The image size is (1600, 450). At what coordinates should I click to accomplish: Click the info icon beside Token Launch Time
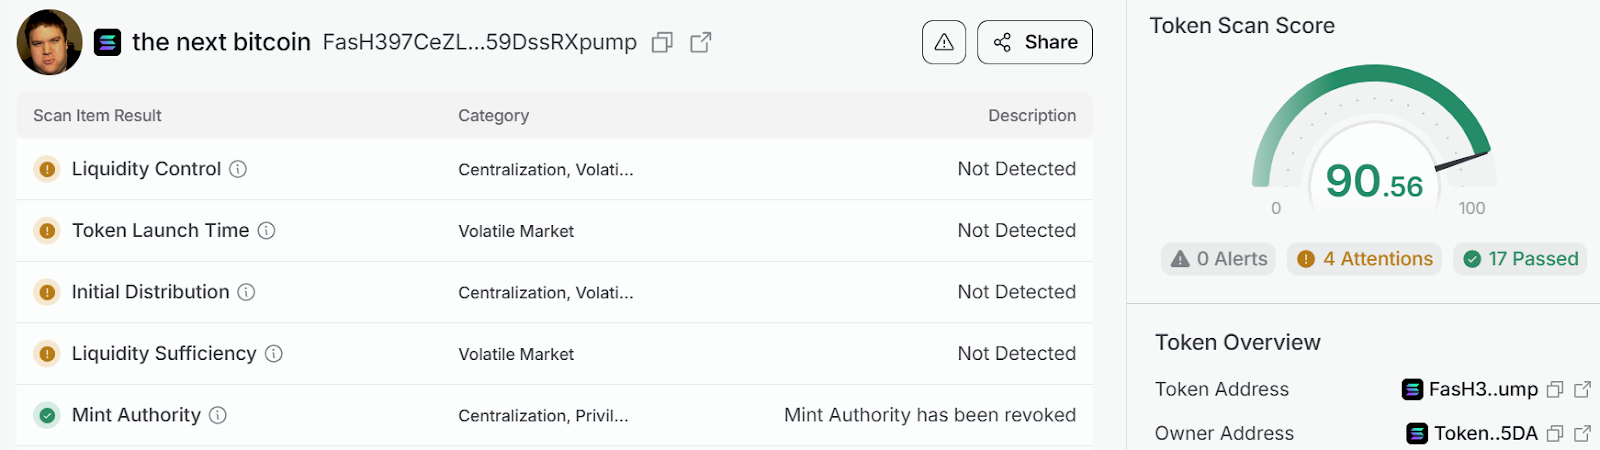click(x=266, y=231)
